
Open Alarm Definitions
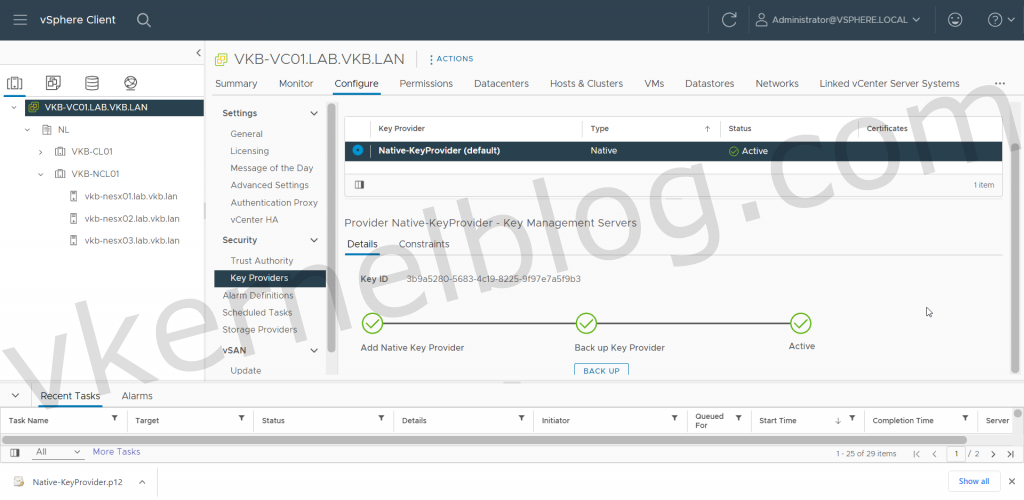tap(258, 295)
